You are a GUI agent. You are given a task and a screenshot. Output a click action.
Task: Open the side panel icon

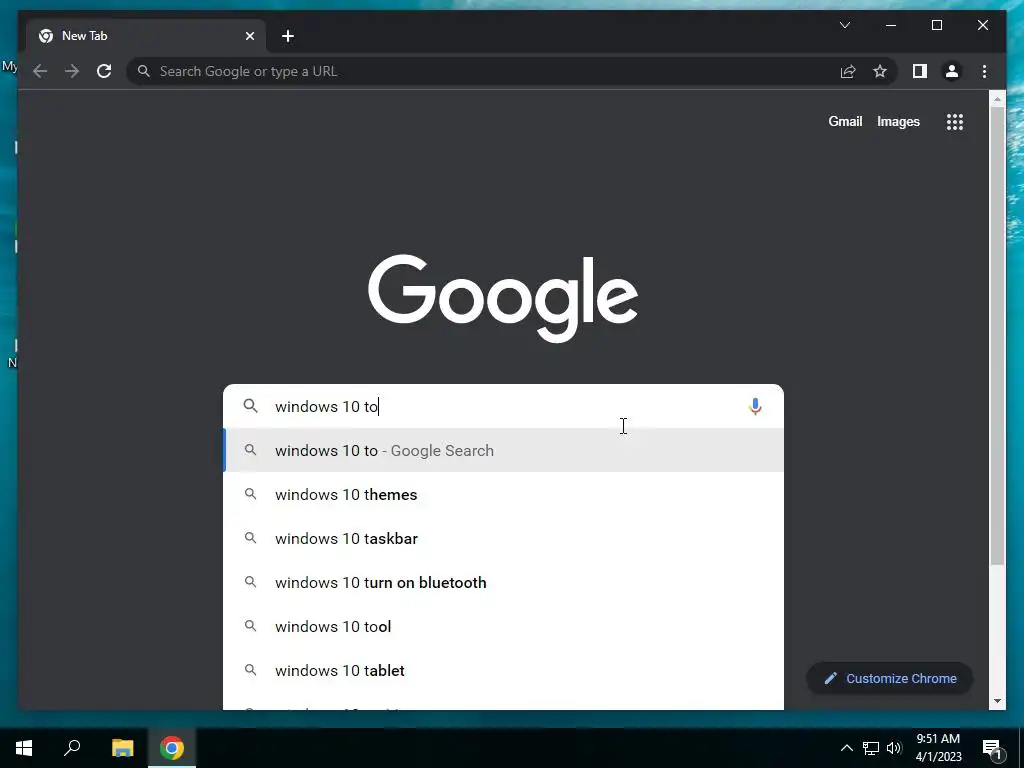point(920,71)
